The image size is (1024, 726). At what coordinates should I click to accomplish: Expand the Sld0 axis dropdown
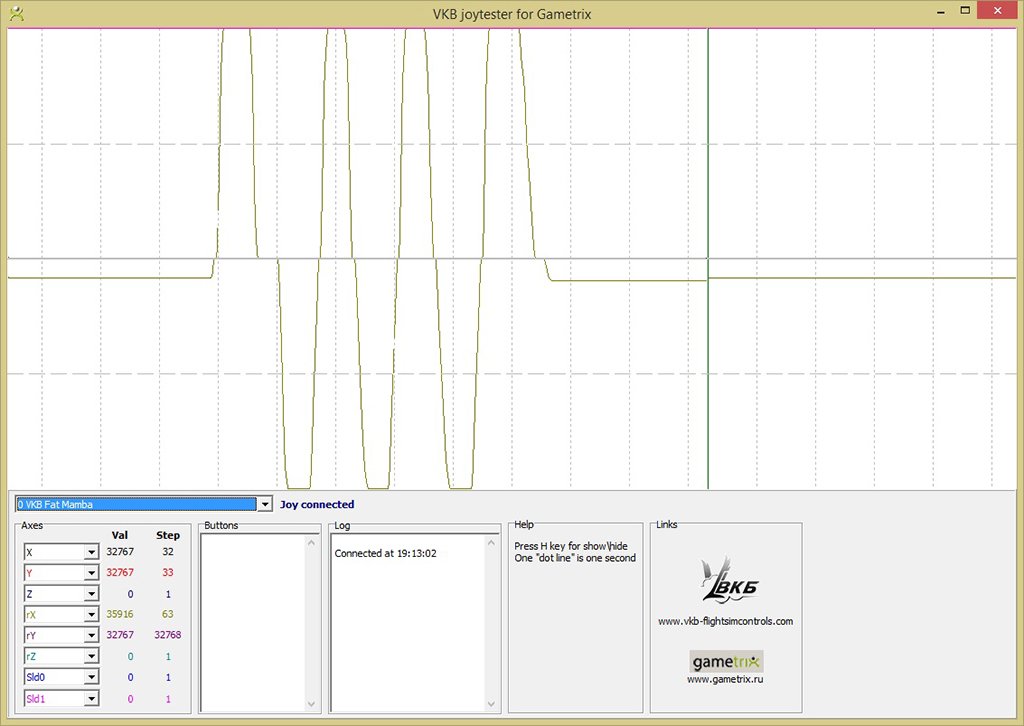(91, 677)
